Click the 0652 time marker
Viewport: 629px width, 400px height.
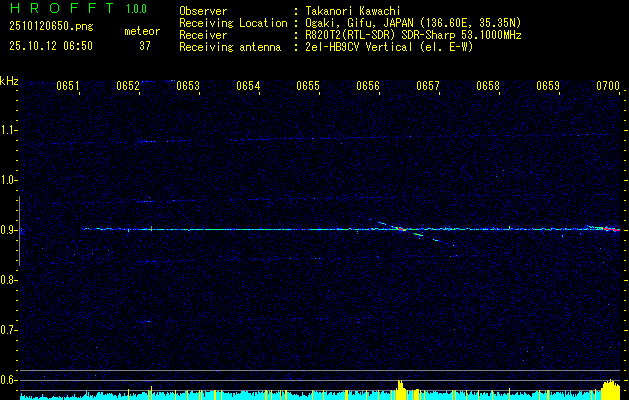click(128, 85)
